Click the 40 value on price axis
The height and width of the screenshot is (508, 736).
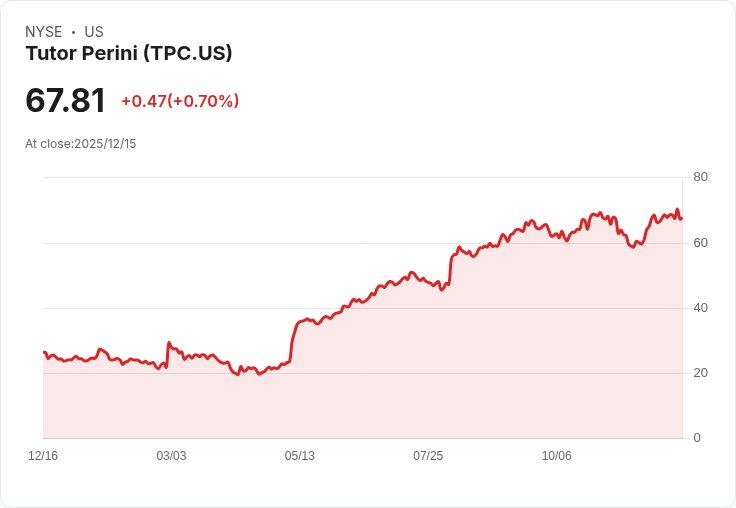pyautogui.click(x=700, y=308)
